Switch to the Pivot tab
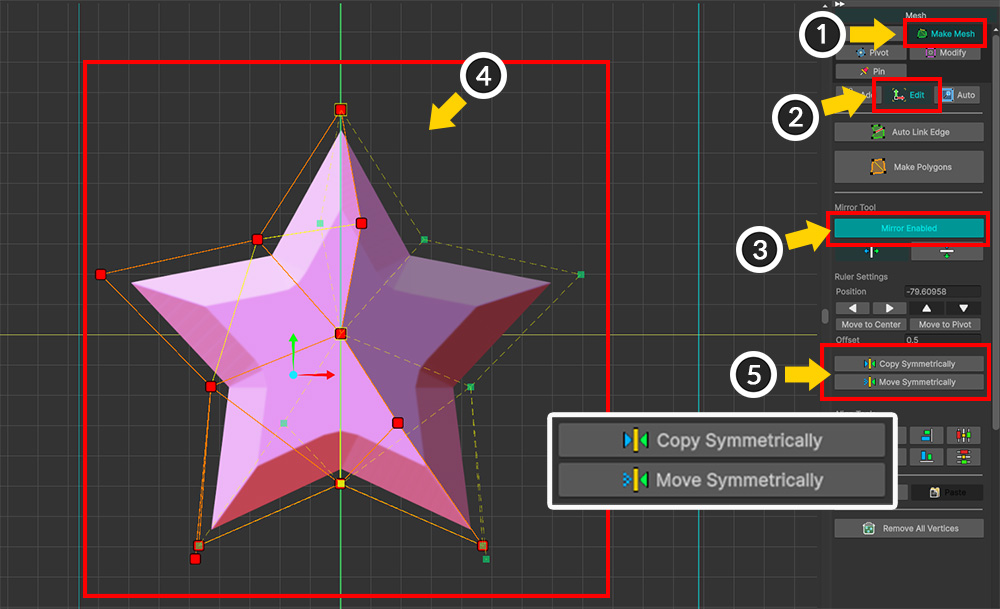 click(x=872, y=53)
